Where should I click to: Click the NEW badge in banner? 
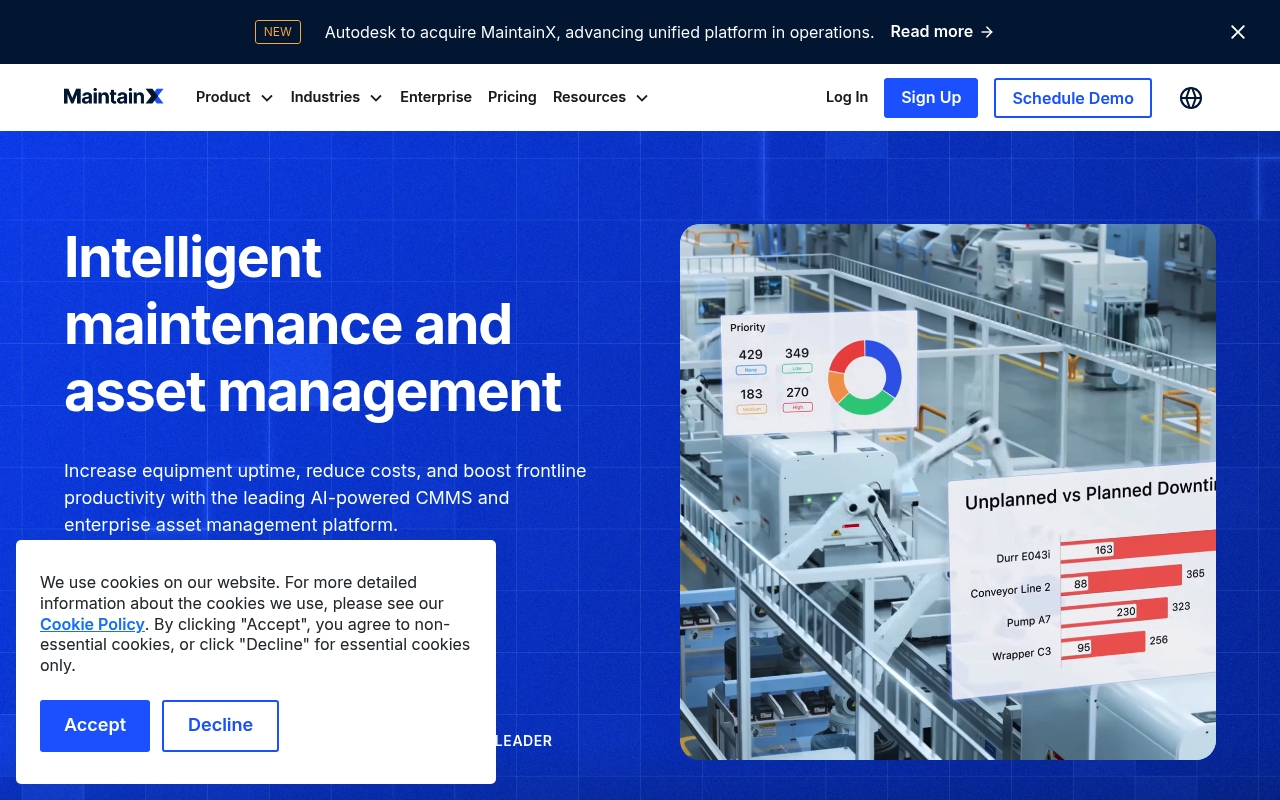(x=278, y=32)
